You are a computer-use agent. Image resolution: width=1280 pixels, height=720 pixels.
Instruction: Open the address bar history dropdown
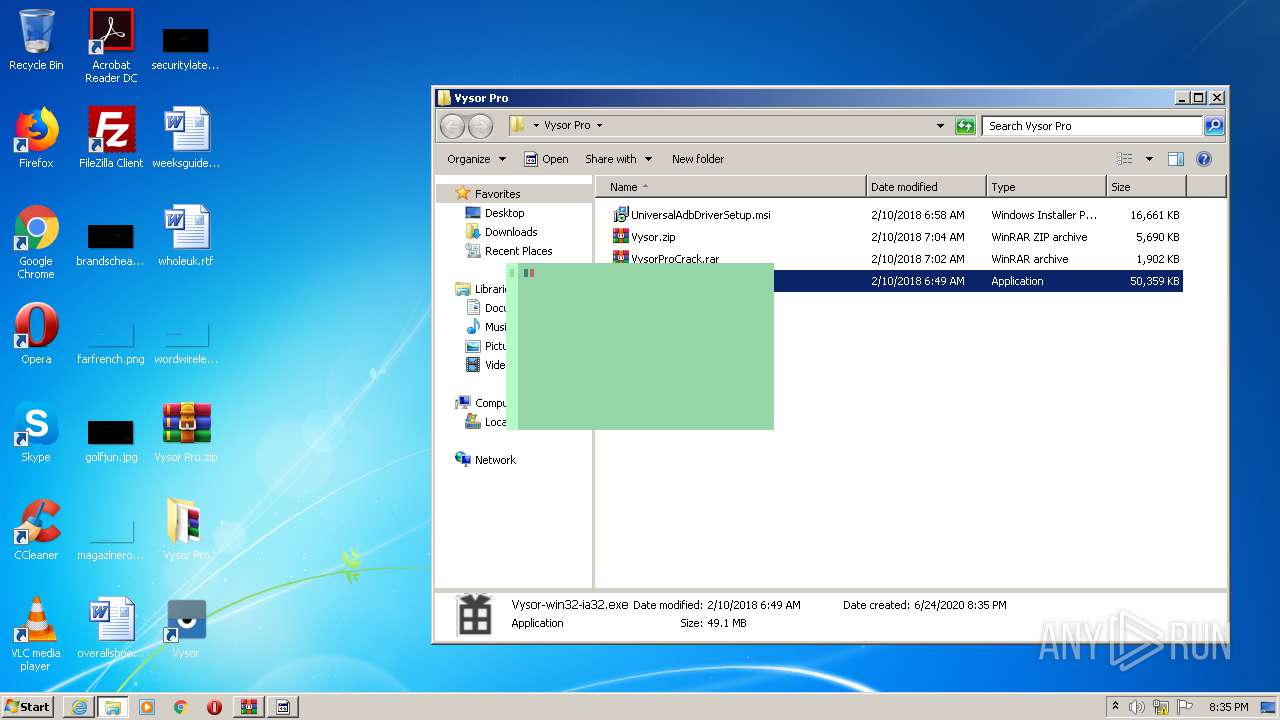[940, 126]
